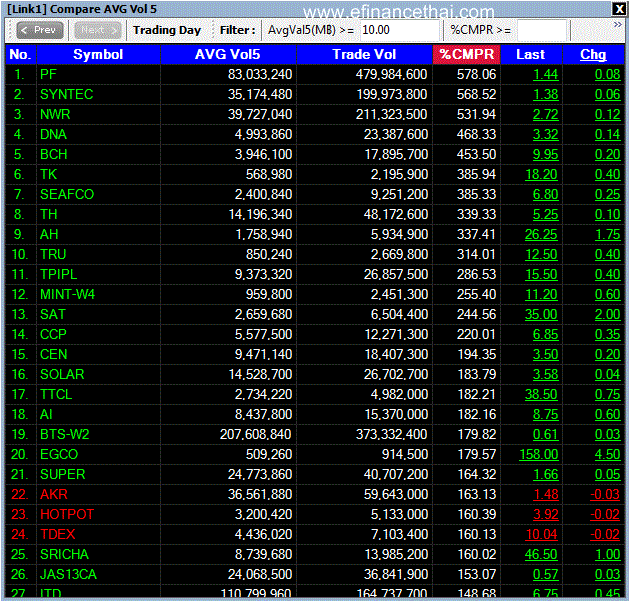Select symbol SEAFCO
This screenshot has width=630, height=602.
(67, 195)
